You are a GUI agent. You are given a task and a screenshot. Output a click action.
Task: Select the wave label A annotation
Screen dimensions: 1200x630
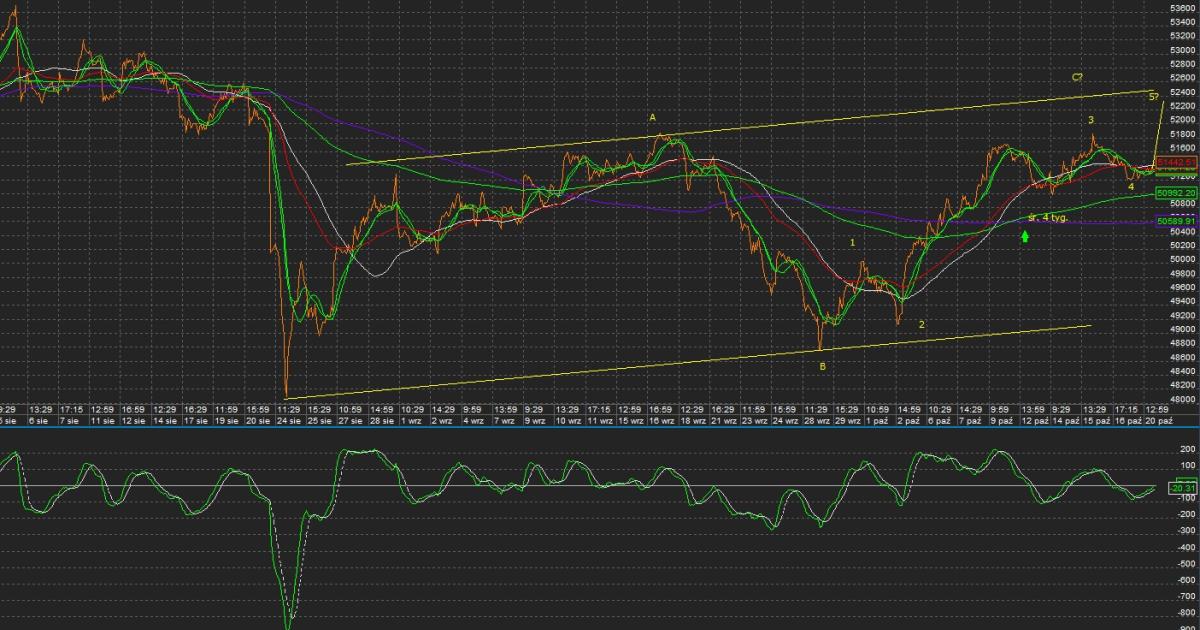pyautogui.click(x=653, y=117)
